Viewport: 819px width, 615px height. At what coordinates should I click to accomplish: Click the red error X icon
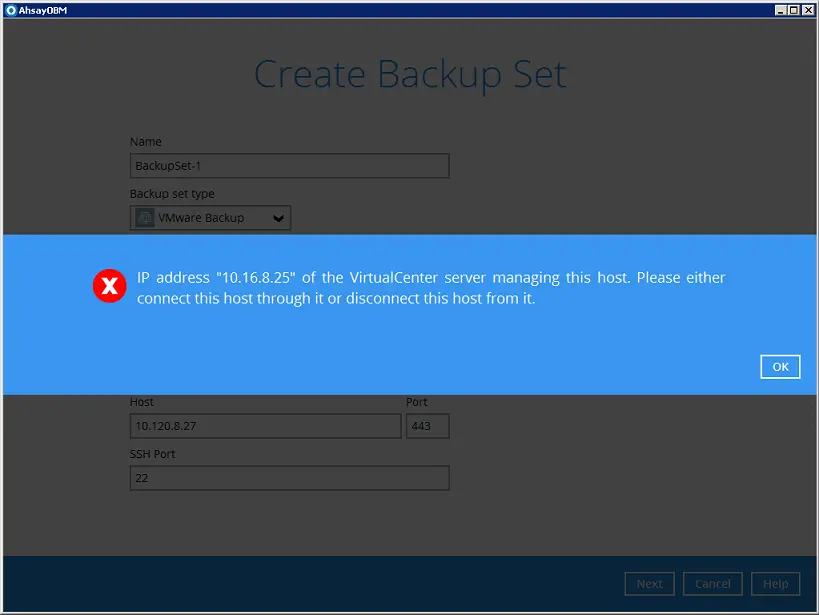pyautogui.click(x=109, y=286)
